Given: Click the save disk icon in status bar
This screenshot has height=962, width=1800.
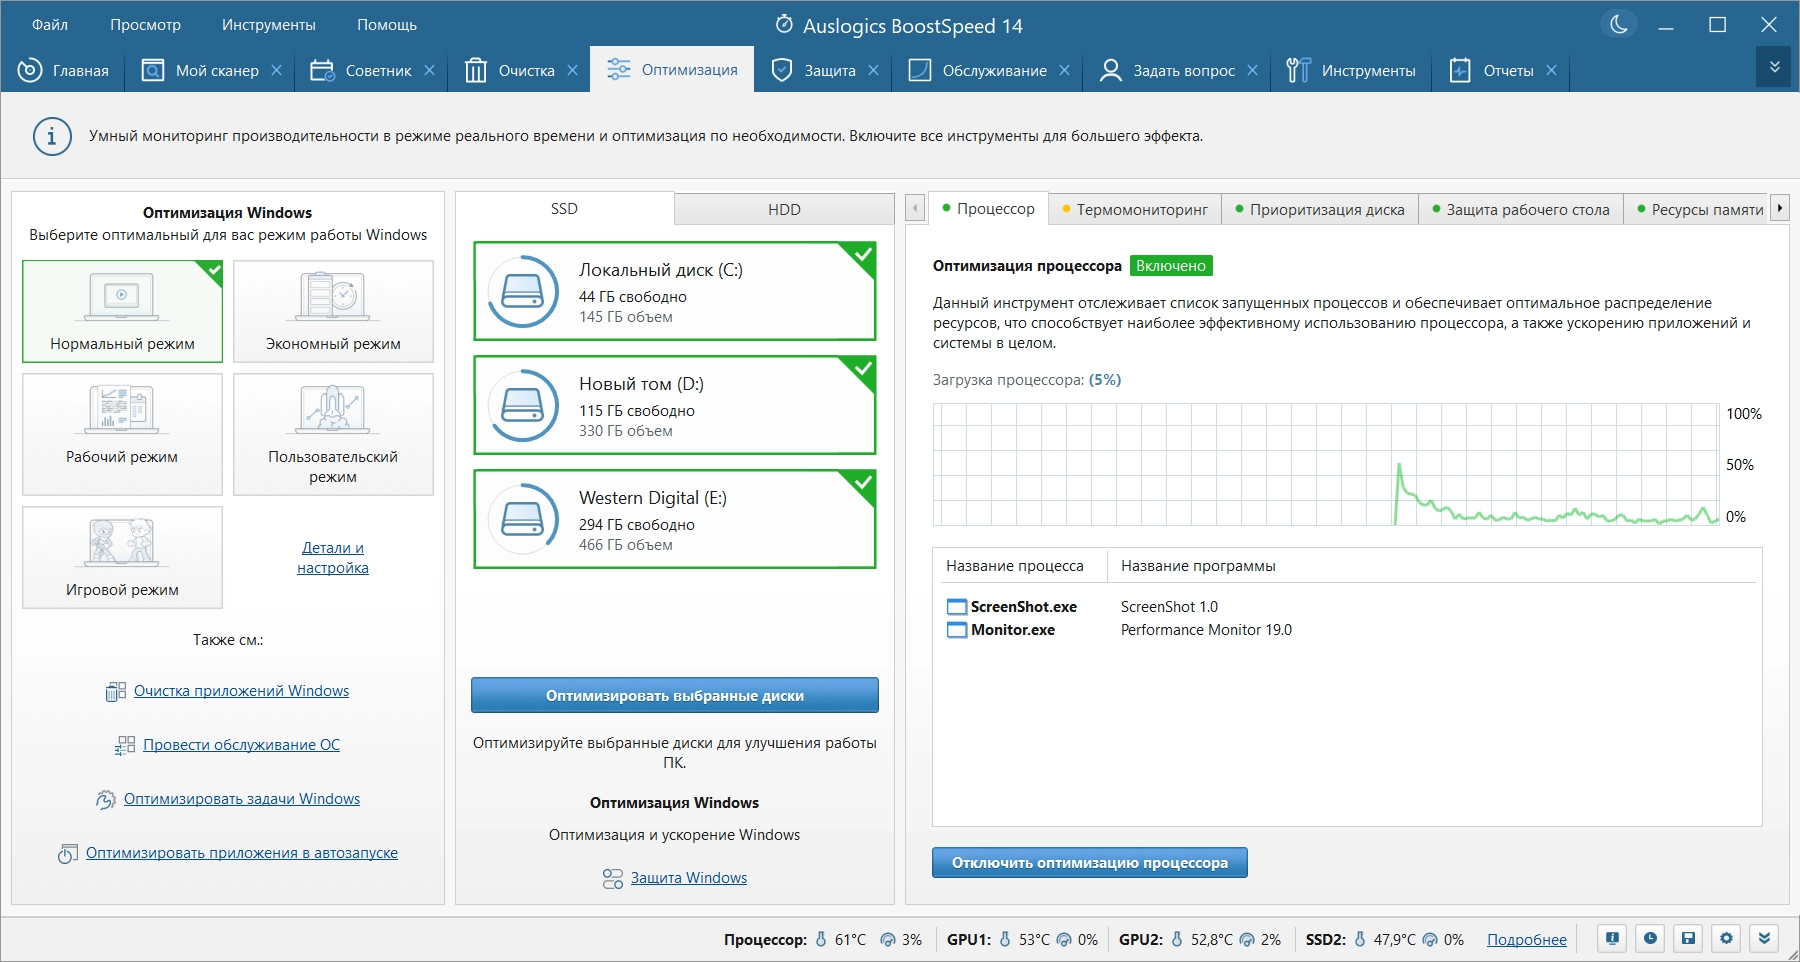Looking at the screenshot, I should click(1688, 938).
